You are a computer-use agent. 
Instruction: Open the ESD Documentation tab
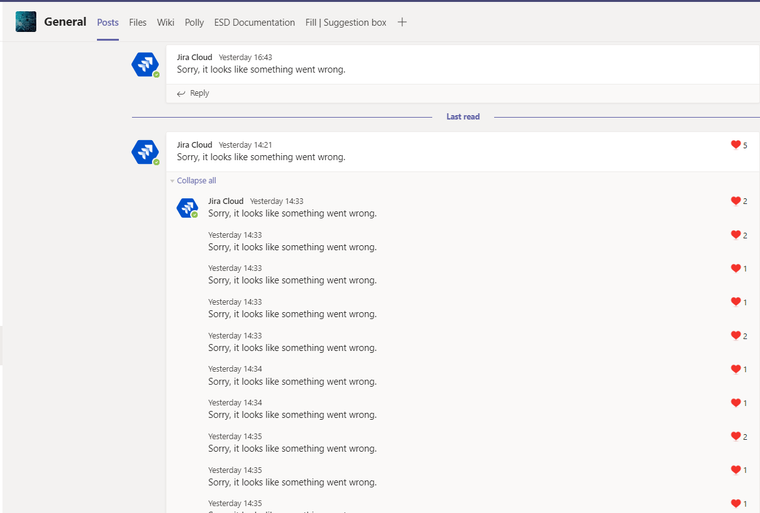click(254, 22)
